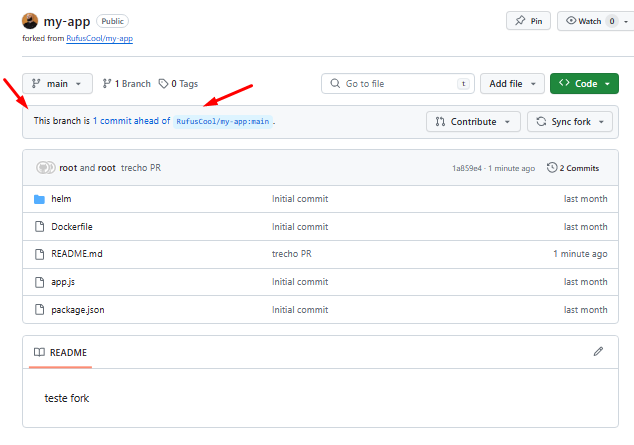Click the branch icon beside 1 Branch
634x445 pixels.
pyautogui.click(x=107, y=84)
